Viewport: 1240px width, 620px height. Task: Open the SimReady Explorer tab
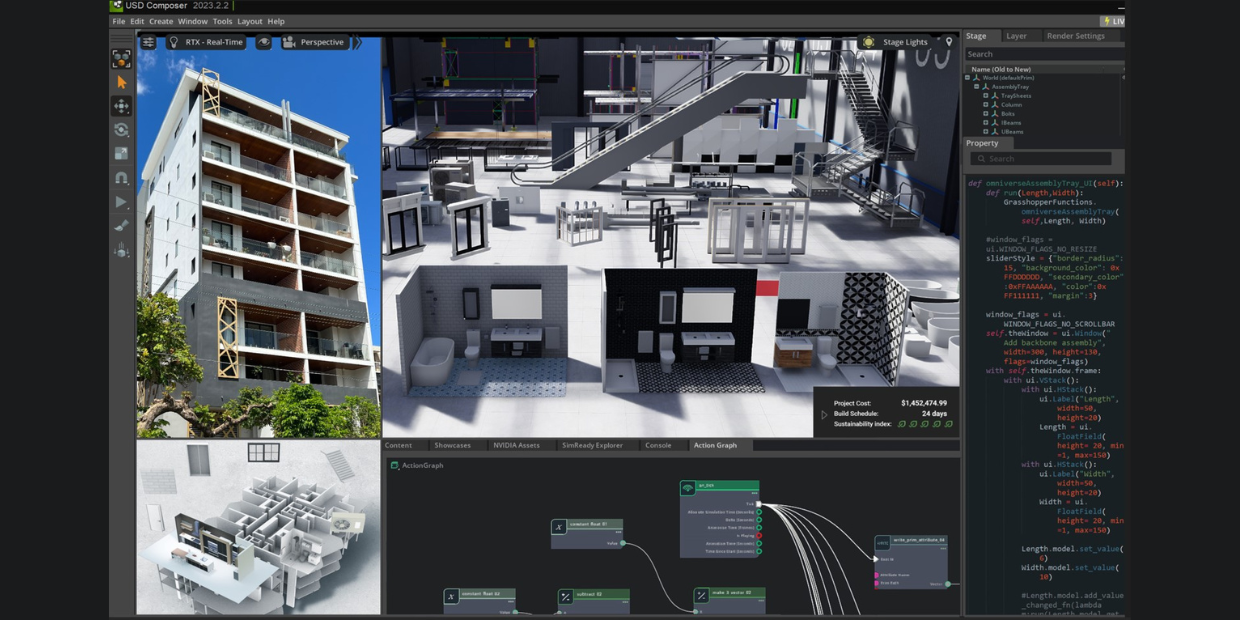(592, 445)
